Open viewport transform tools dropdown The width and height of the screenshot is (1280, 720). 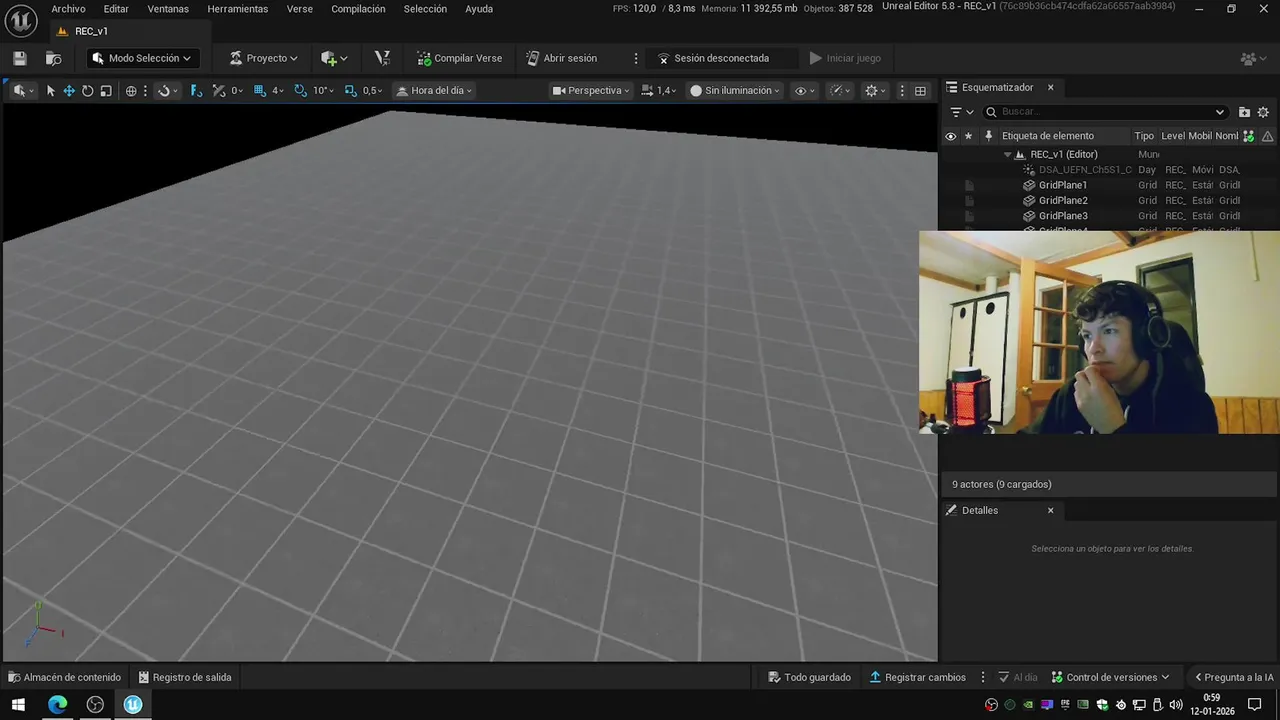[23, 90]
